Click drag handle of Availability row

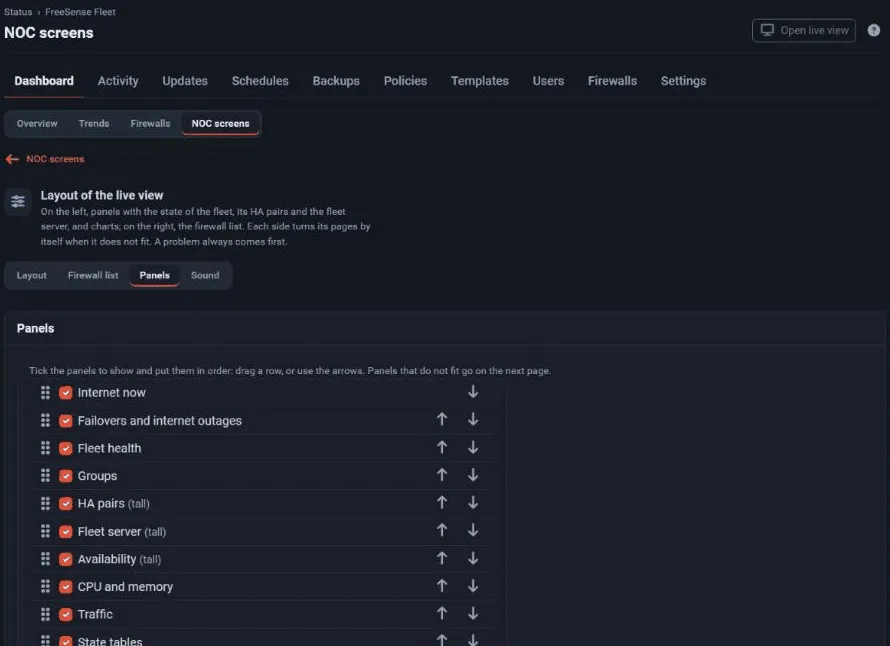[x=45, y=559]
